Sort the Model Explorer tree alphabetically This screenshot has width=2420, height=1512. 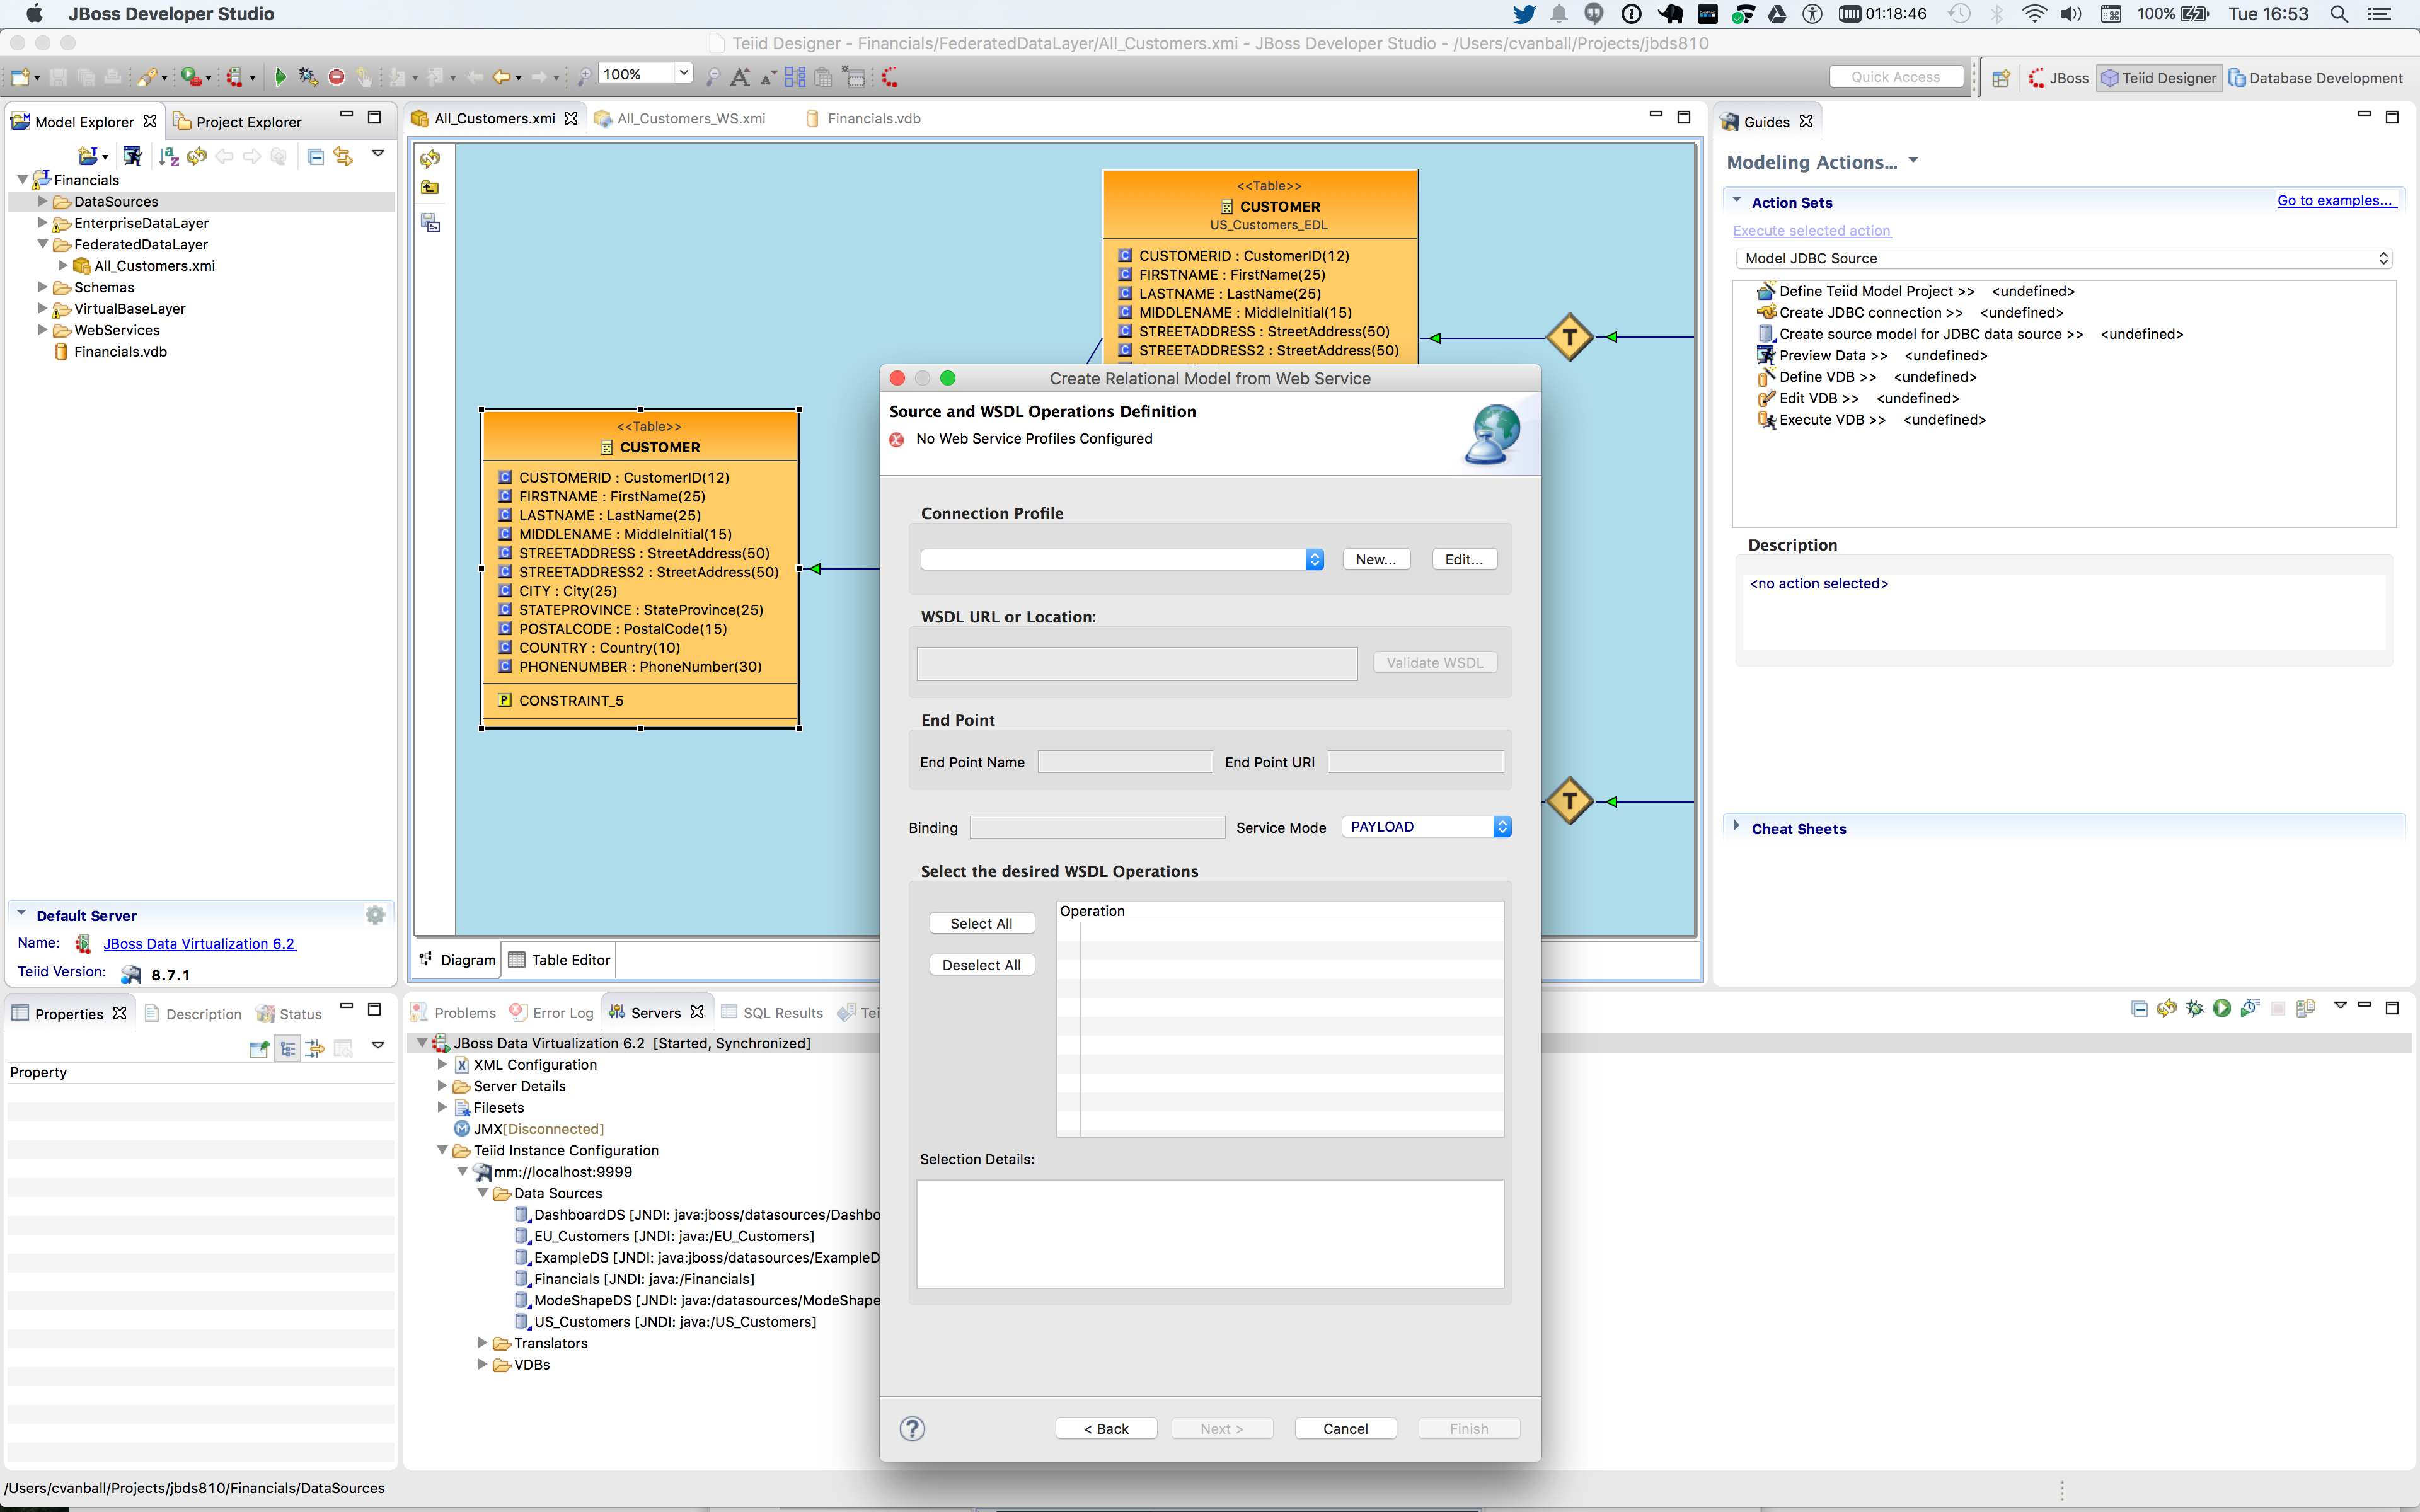(168, 156)
